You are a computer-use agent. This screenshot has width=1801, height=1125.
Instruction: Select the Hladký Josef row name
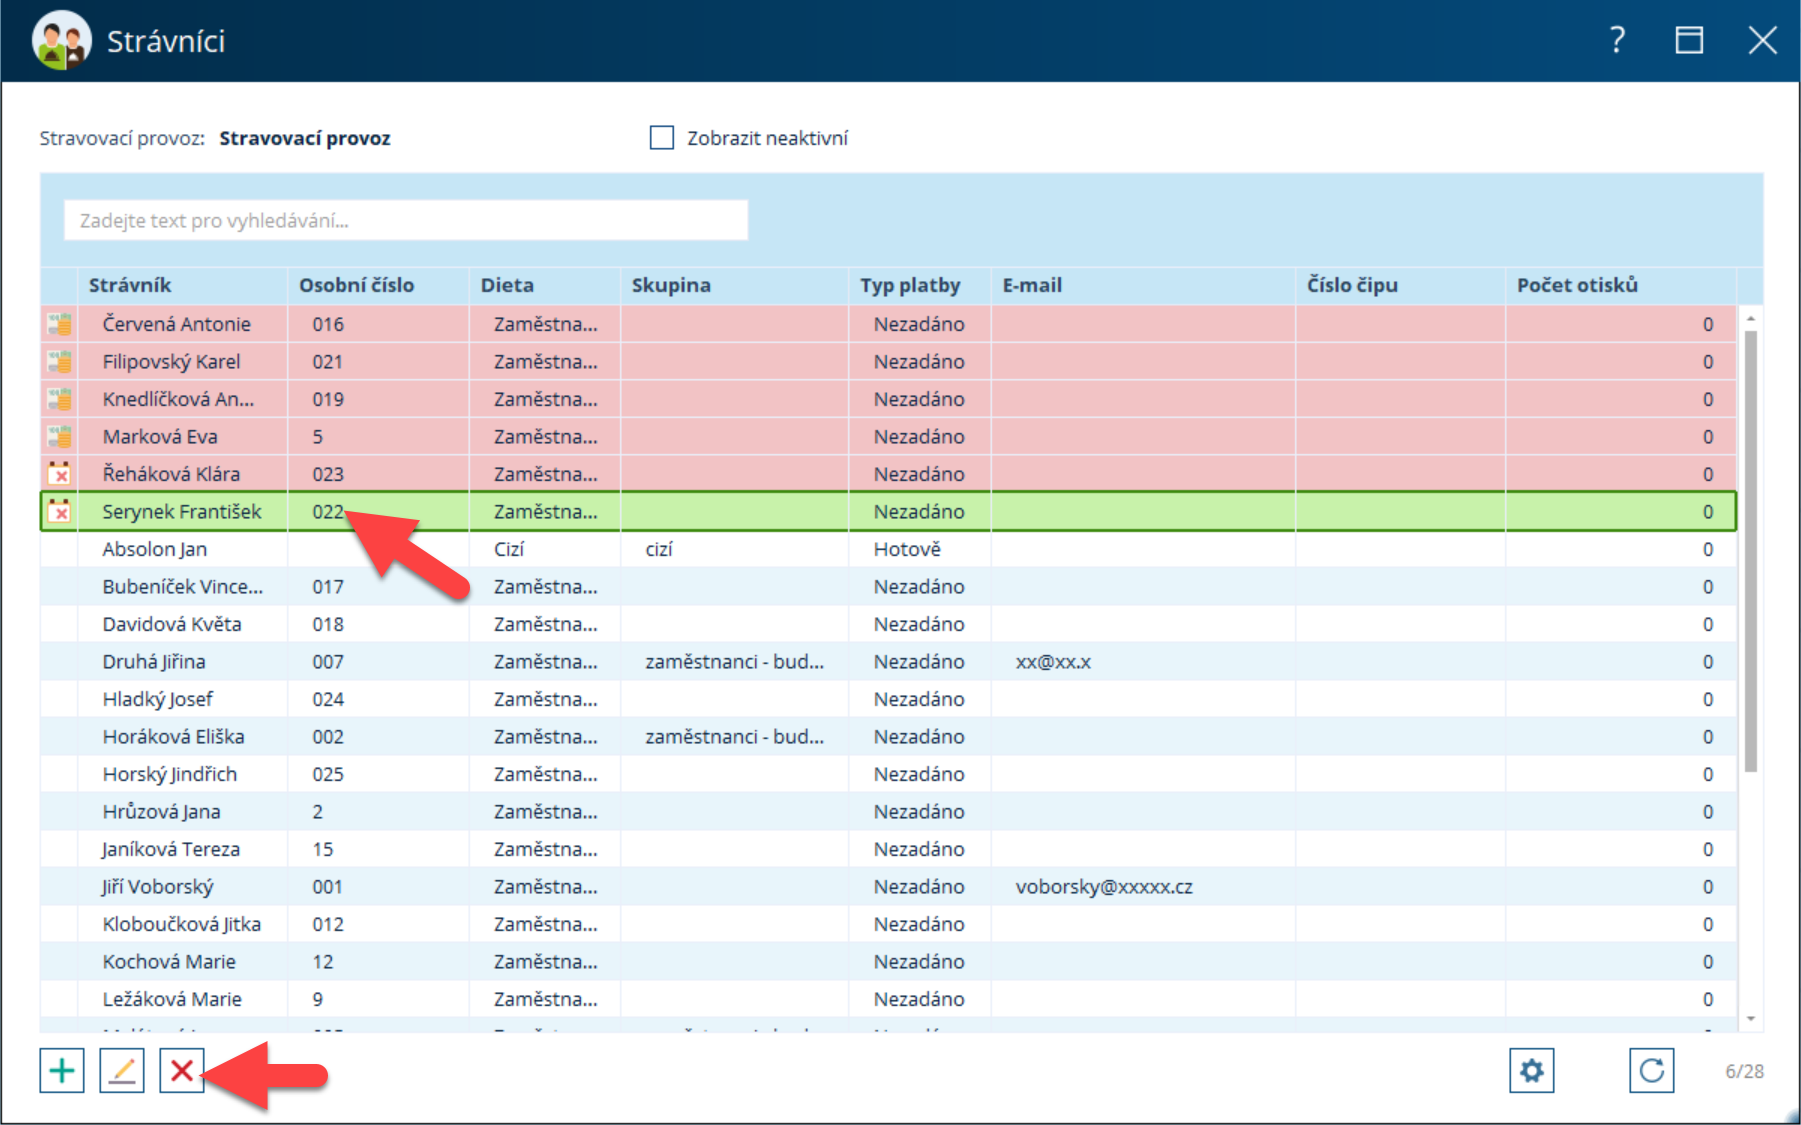[x=158, y=699]
